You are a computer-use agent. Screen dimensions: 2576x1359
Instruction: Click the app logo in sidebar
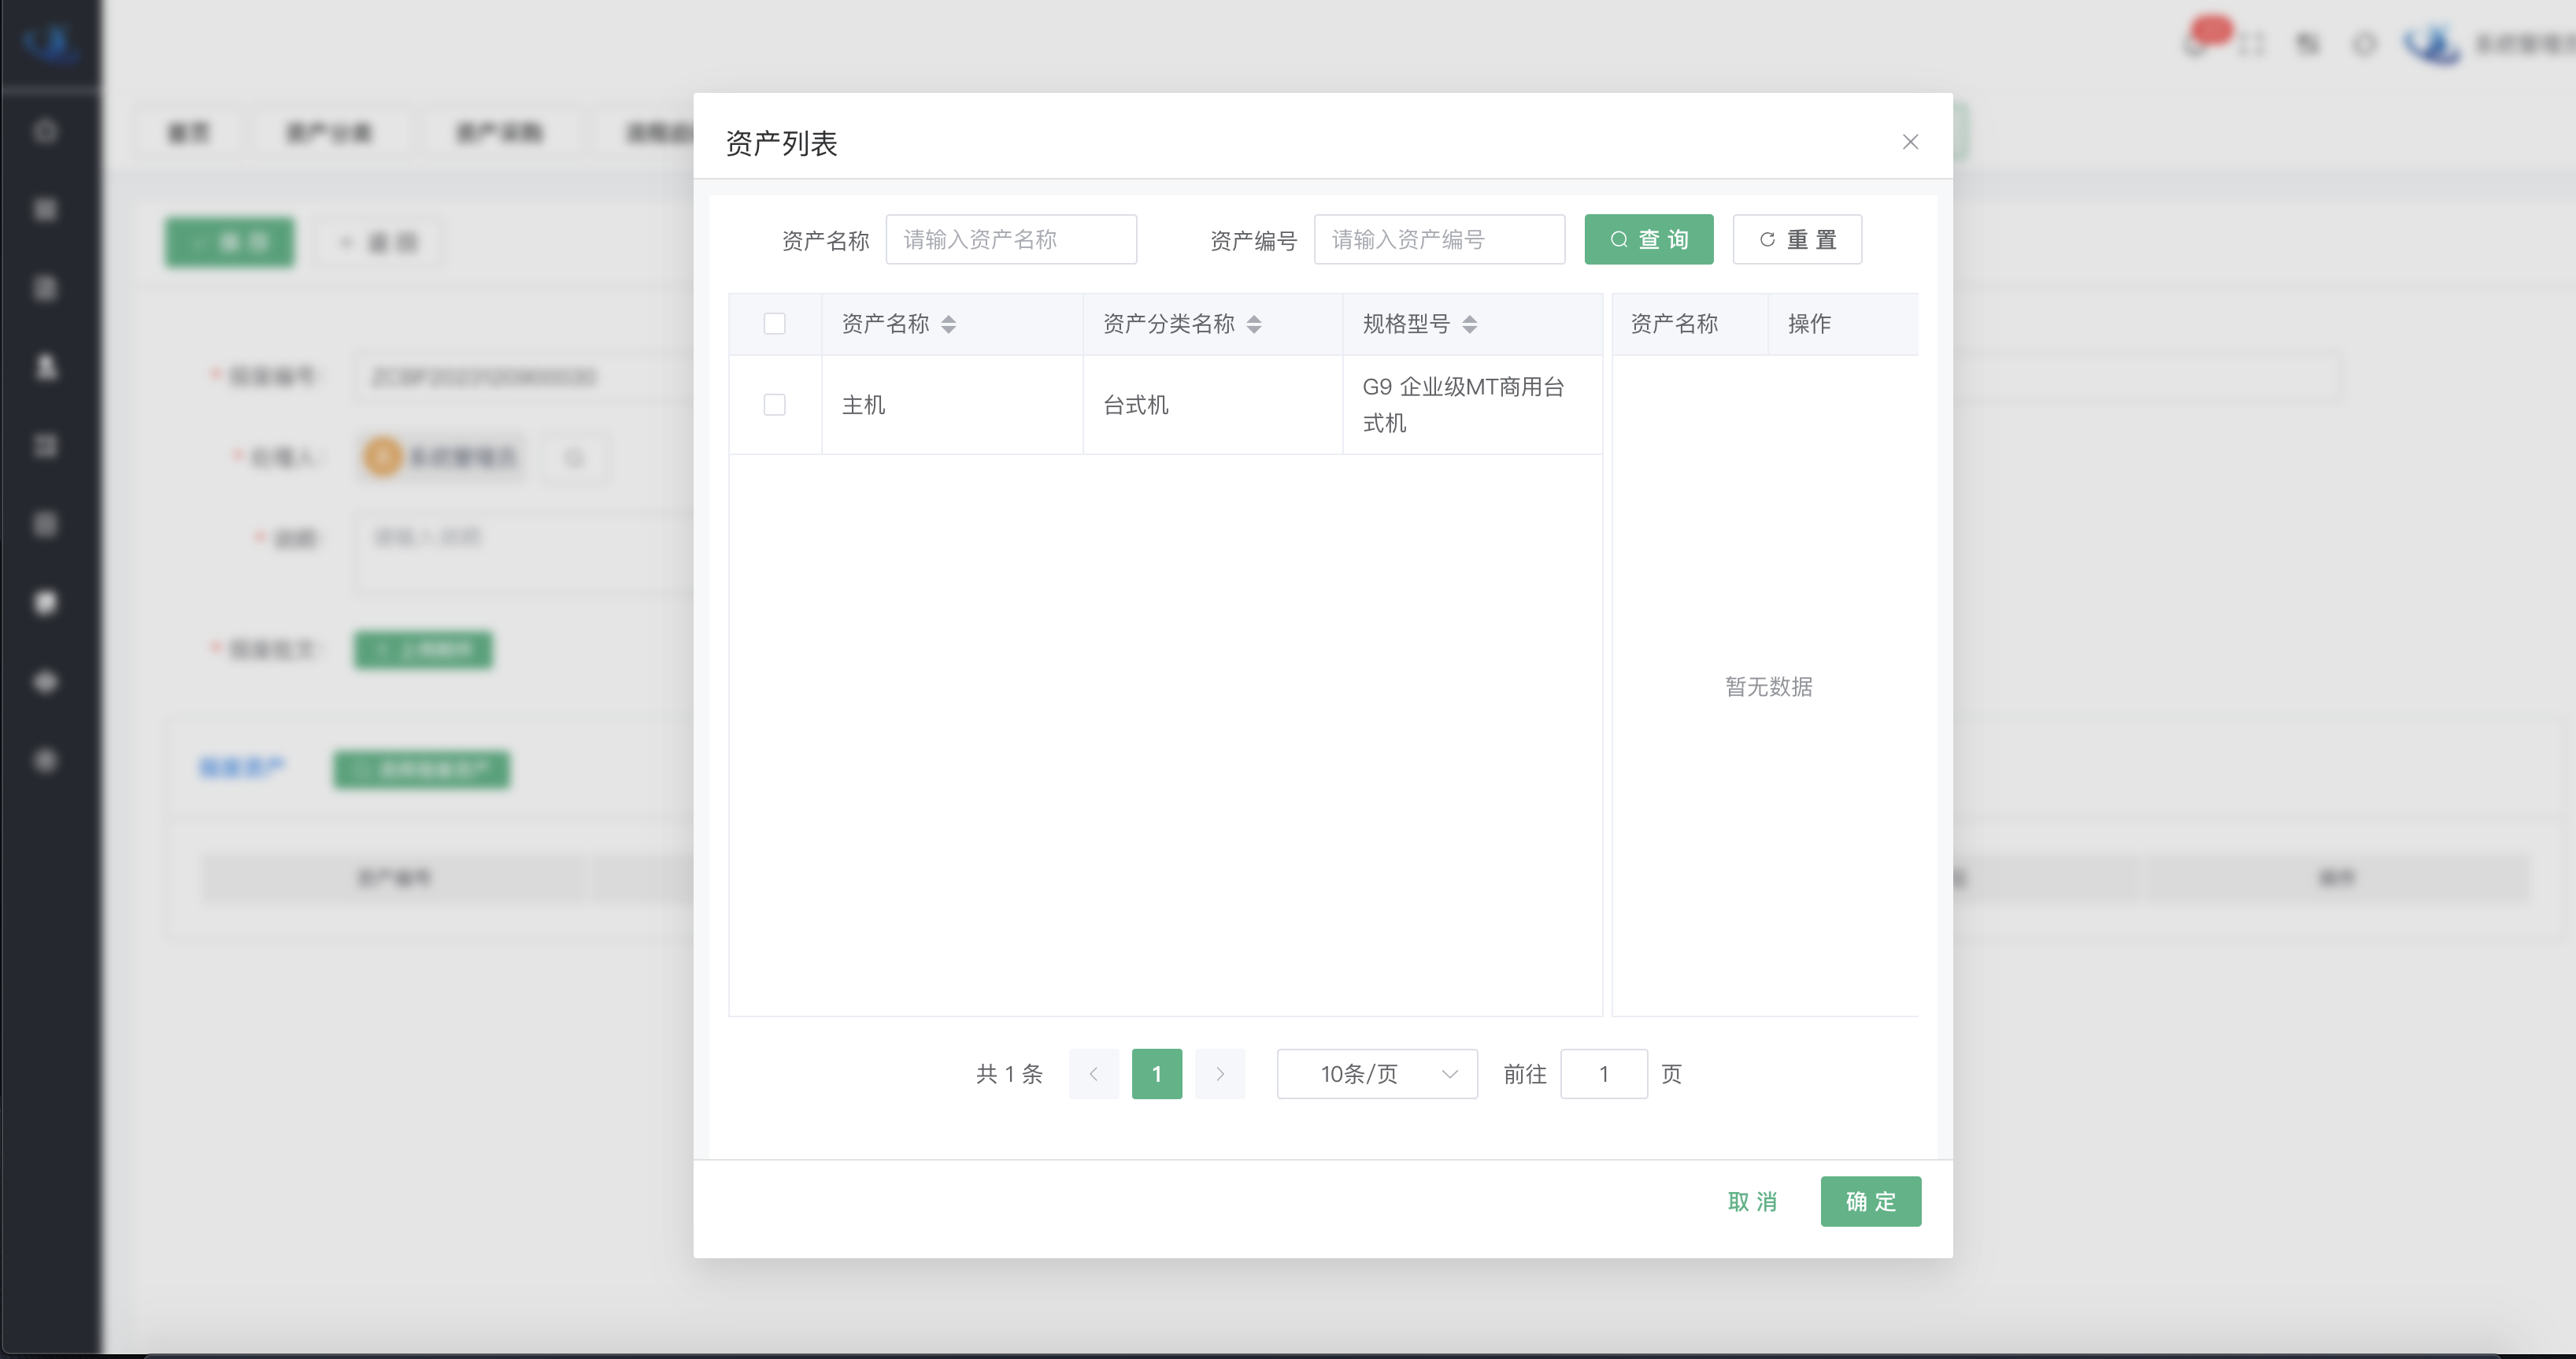point(50,43)
